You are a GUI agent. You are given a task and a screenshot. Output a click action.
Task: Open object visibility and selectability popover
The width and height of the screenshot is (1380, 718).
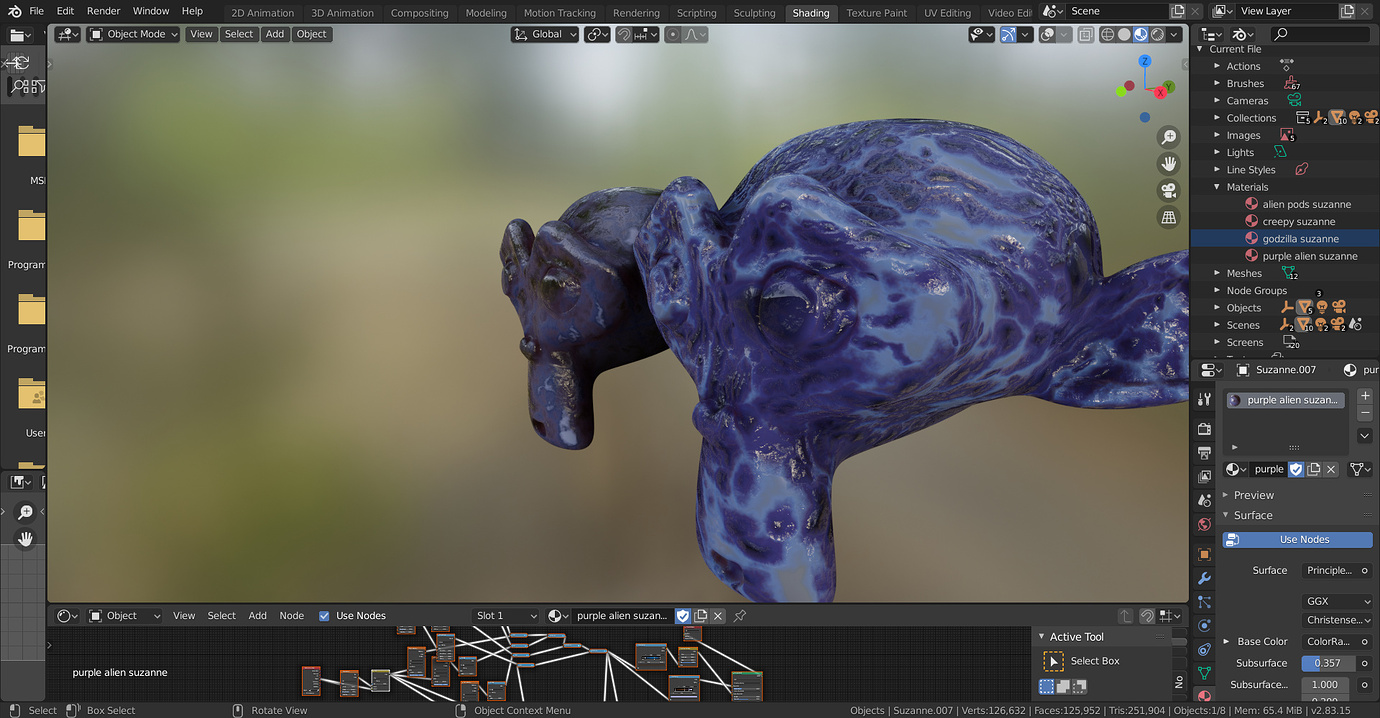pyautogui.click(x=981, y=34)
